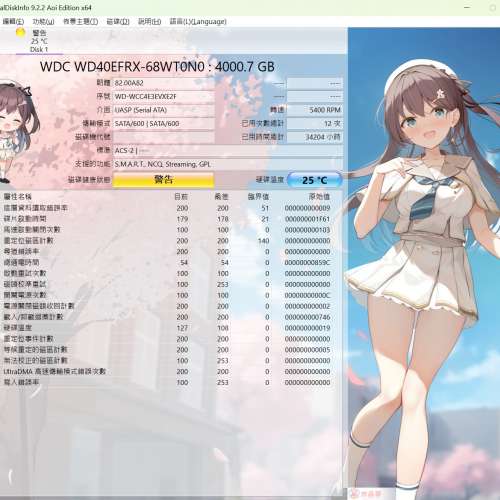Open the 說明(H) help menu
The width and height of the screenshot is (500, 500).
(149, 22)
